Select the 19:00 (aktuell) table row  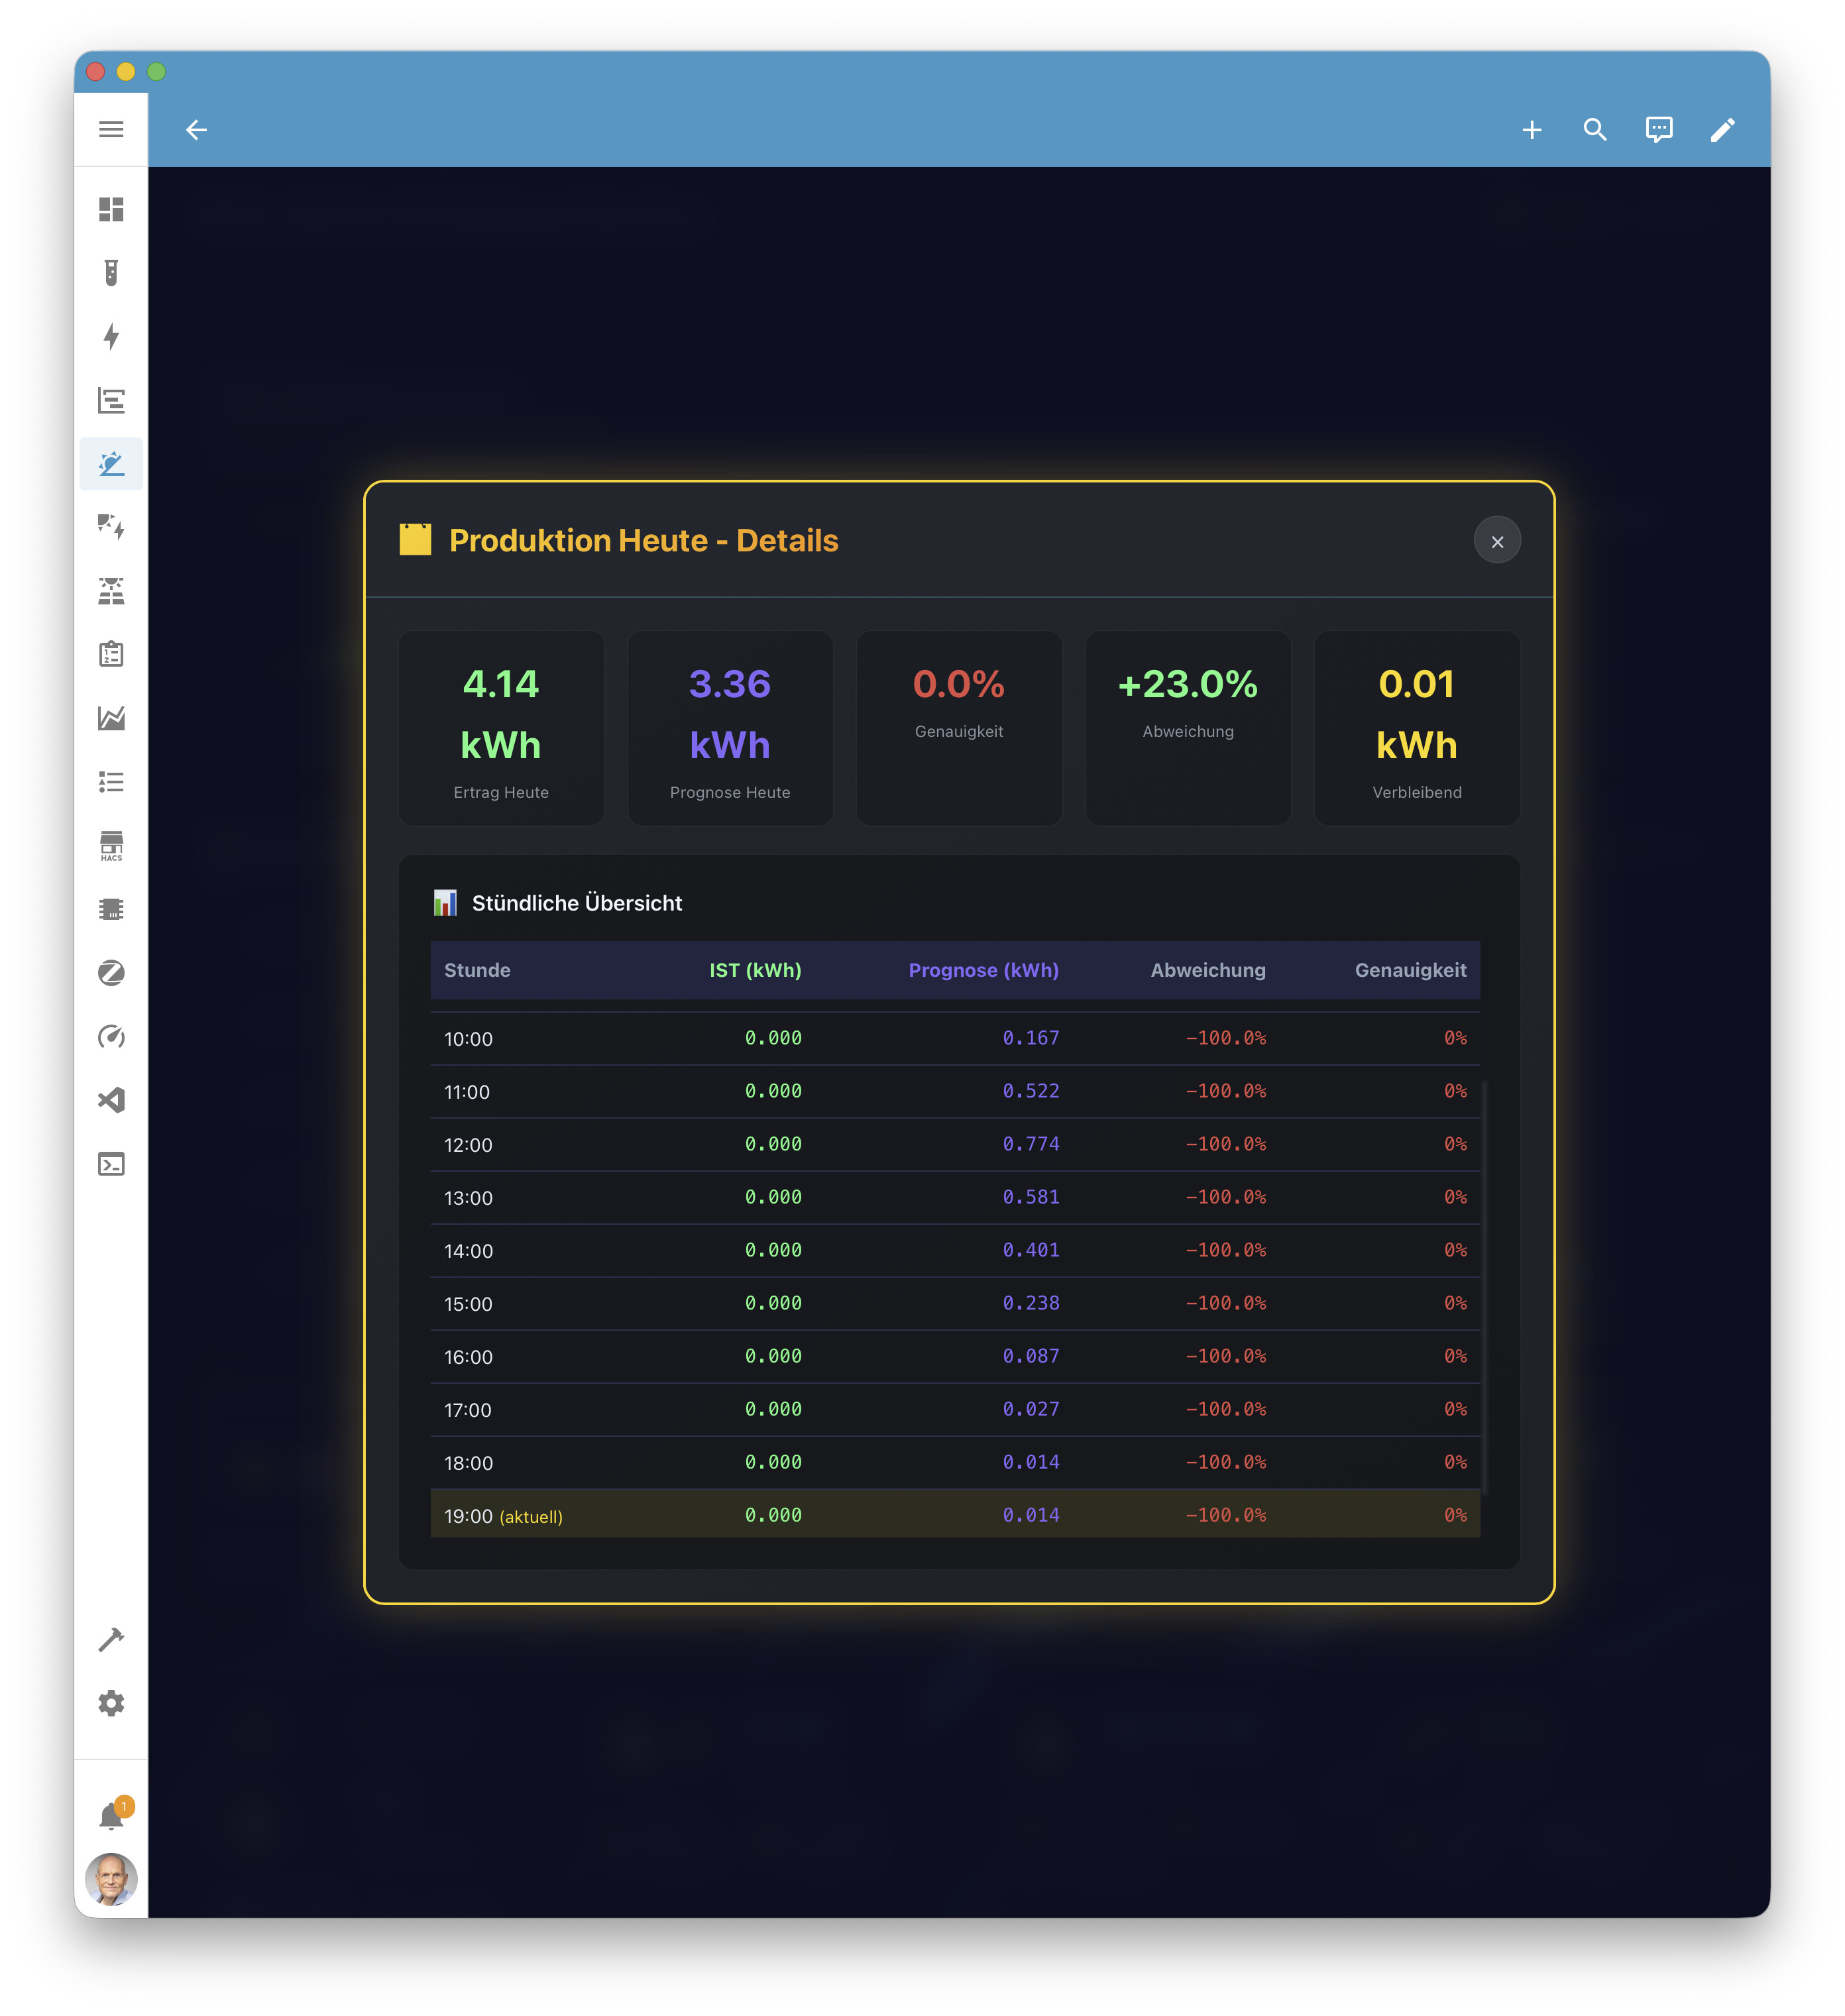tap(954, 1515)
